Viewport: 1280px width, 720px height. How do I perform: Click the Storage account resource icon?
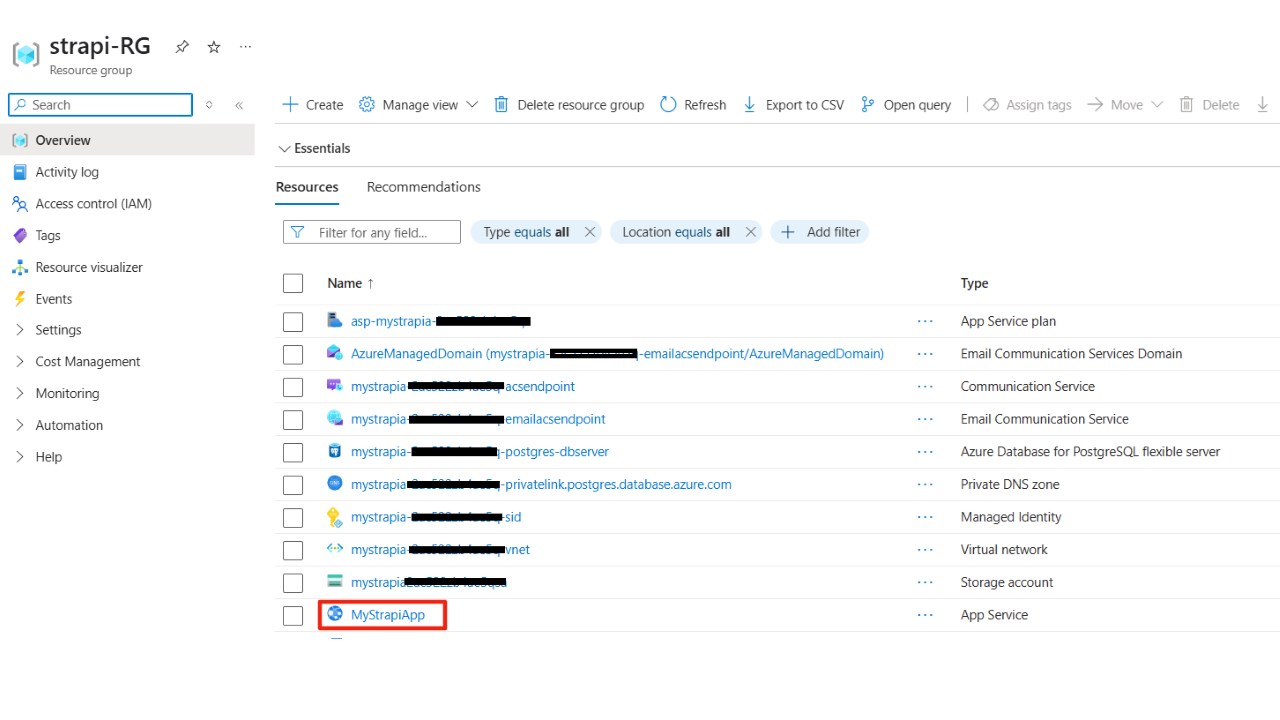point(335,582)
